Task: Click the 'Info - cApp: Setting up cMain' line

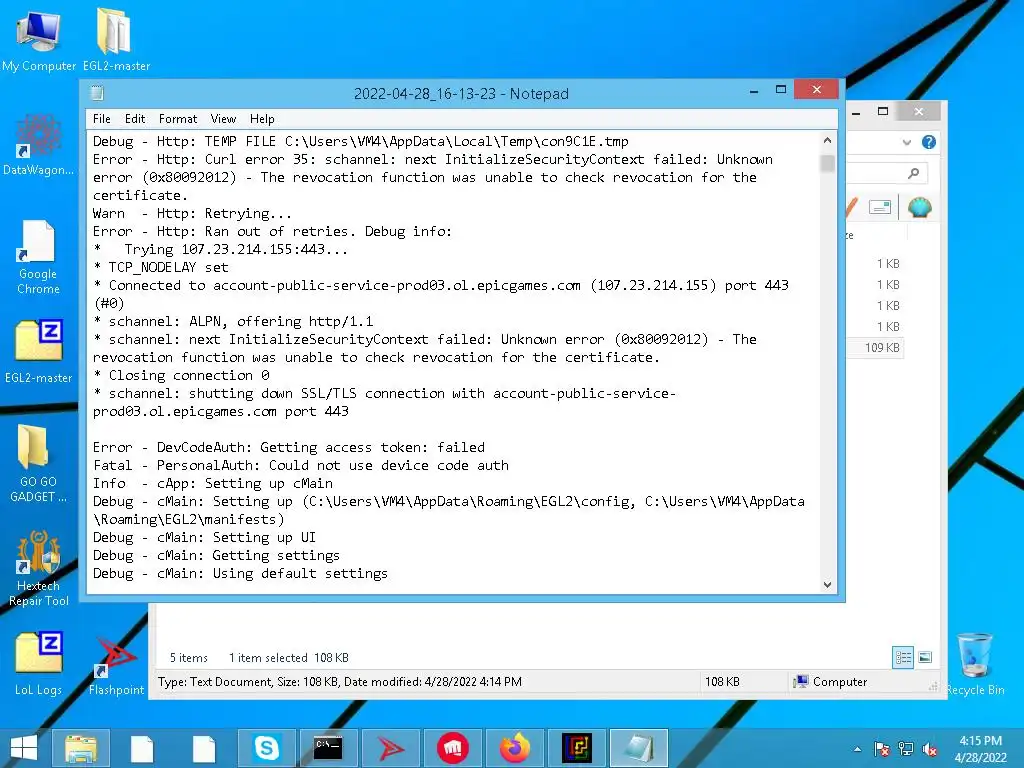Action: (213, 483)
